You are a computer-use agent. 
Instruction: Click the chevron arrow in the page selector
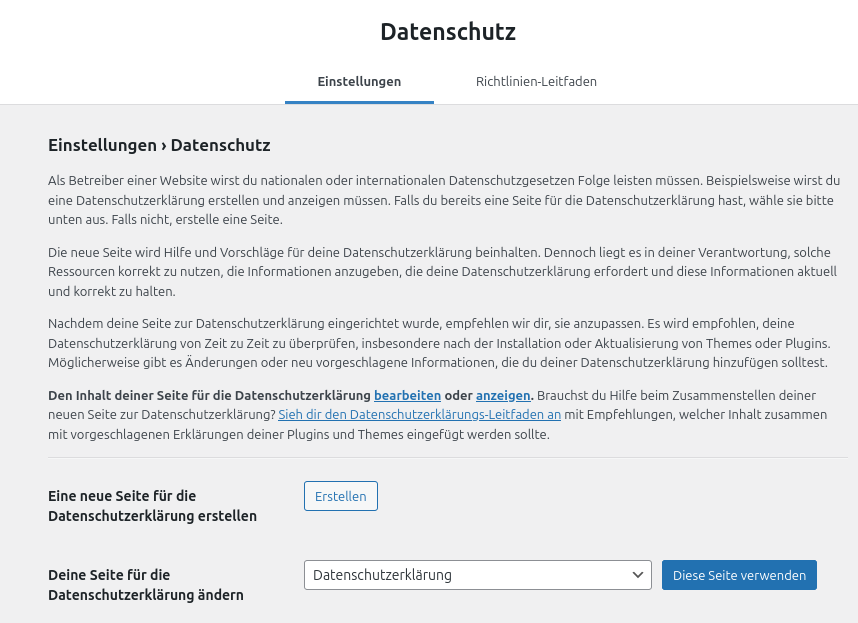tap(638, 575)
